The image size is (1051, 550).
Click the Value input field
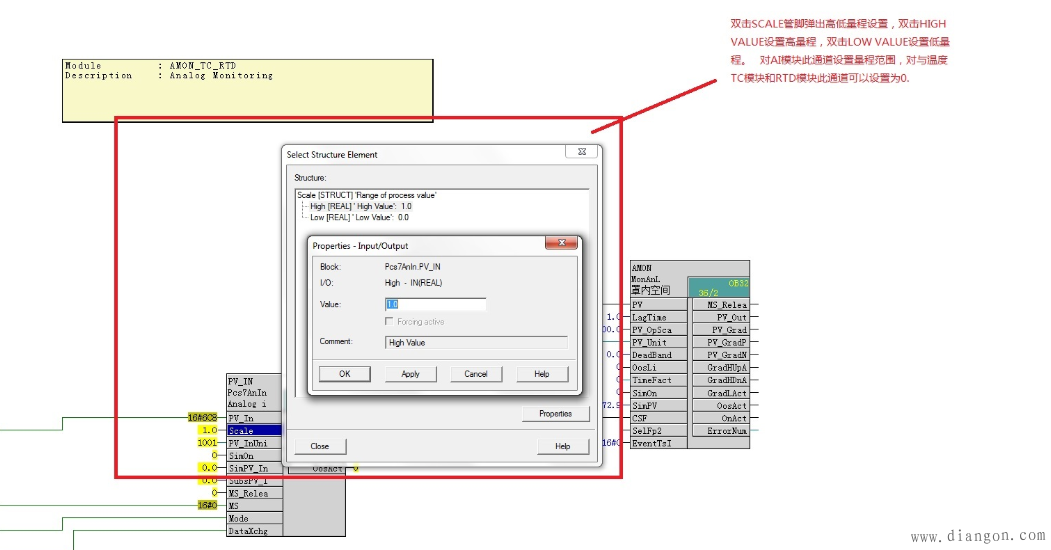(x=435, y=304)
